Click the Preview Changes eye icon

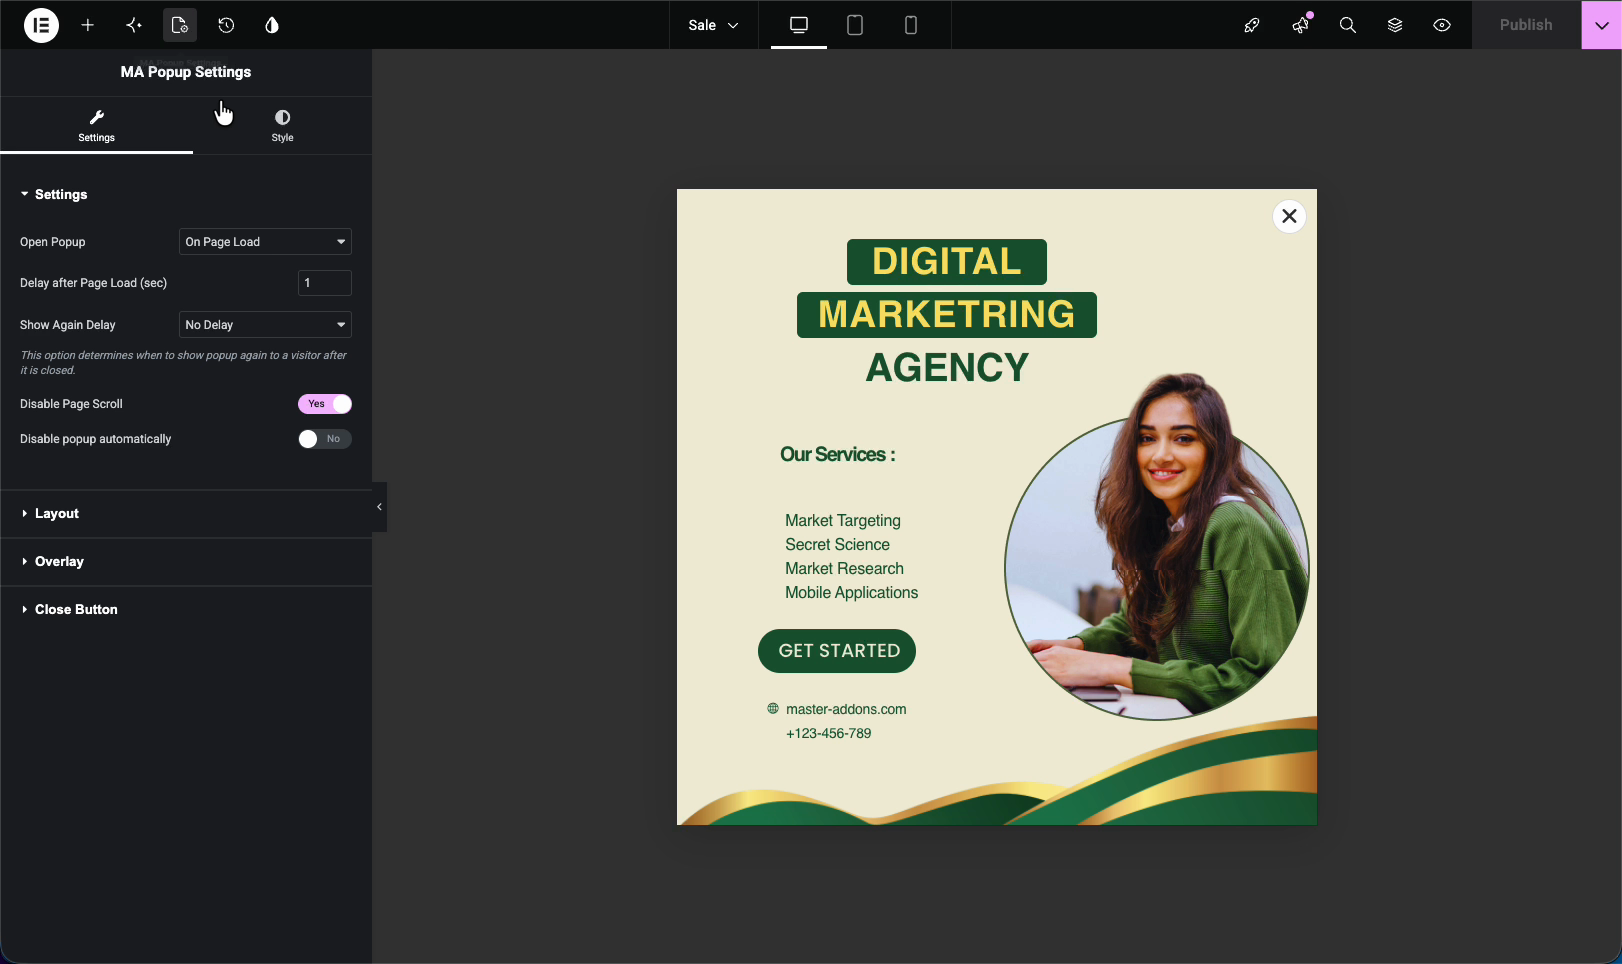[1442, 25]
